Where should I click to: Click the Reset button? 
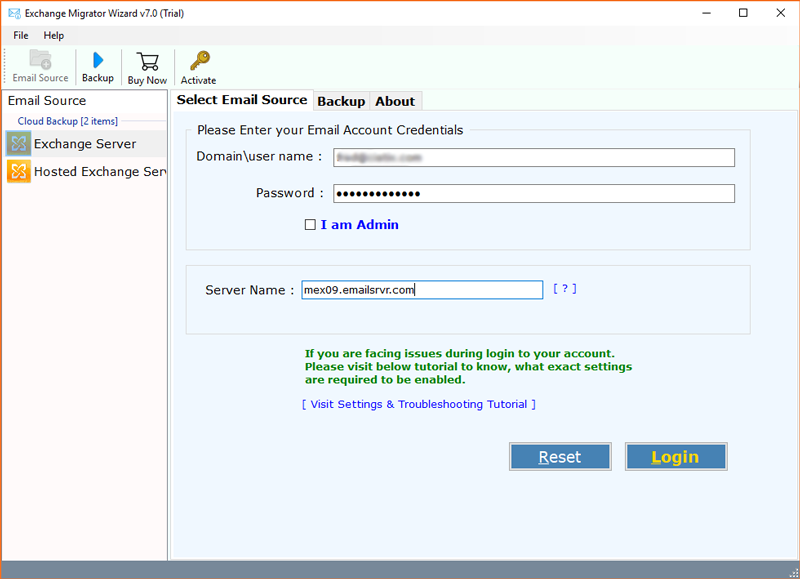[560, 457]
